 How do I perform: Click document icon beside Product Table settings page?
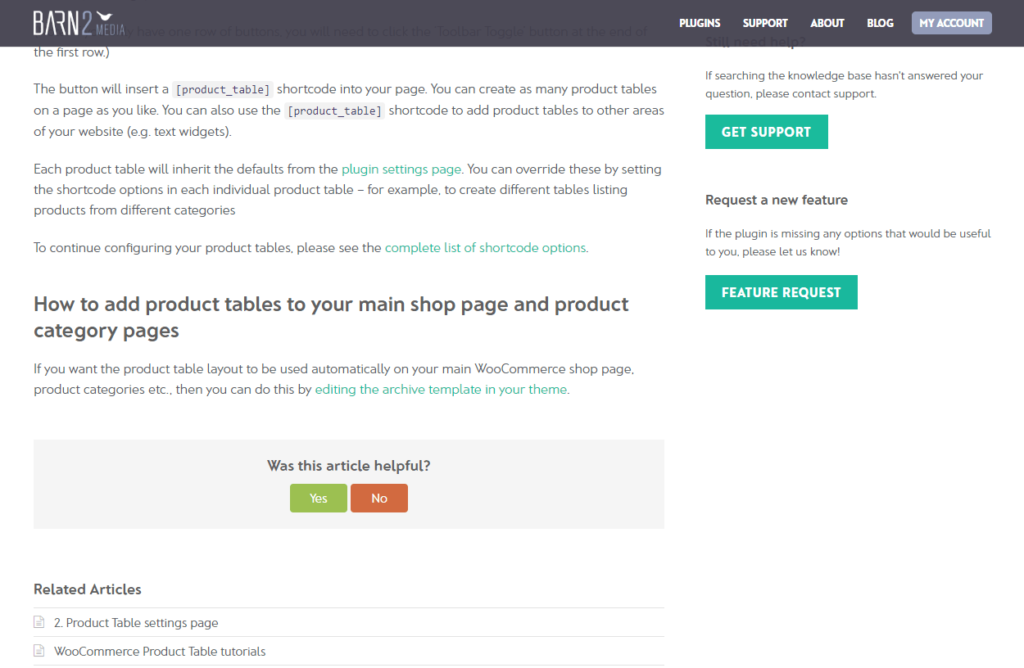[40, 622]
